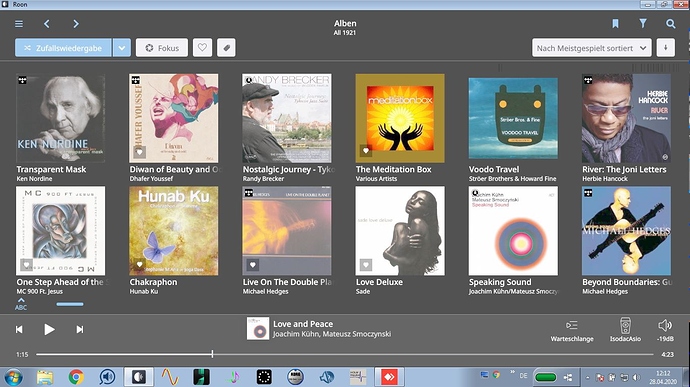The image size is (690, 387).
Task: Click the red taskbar application icon
Action: click(x=389, y=377)
